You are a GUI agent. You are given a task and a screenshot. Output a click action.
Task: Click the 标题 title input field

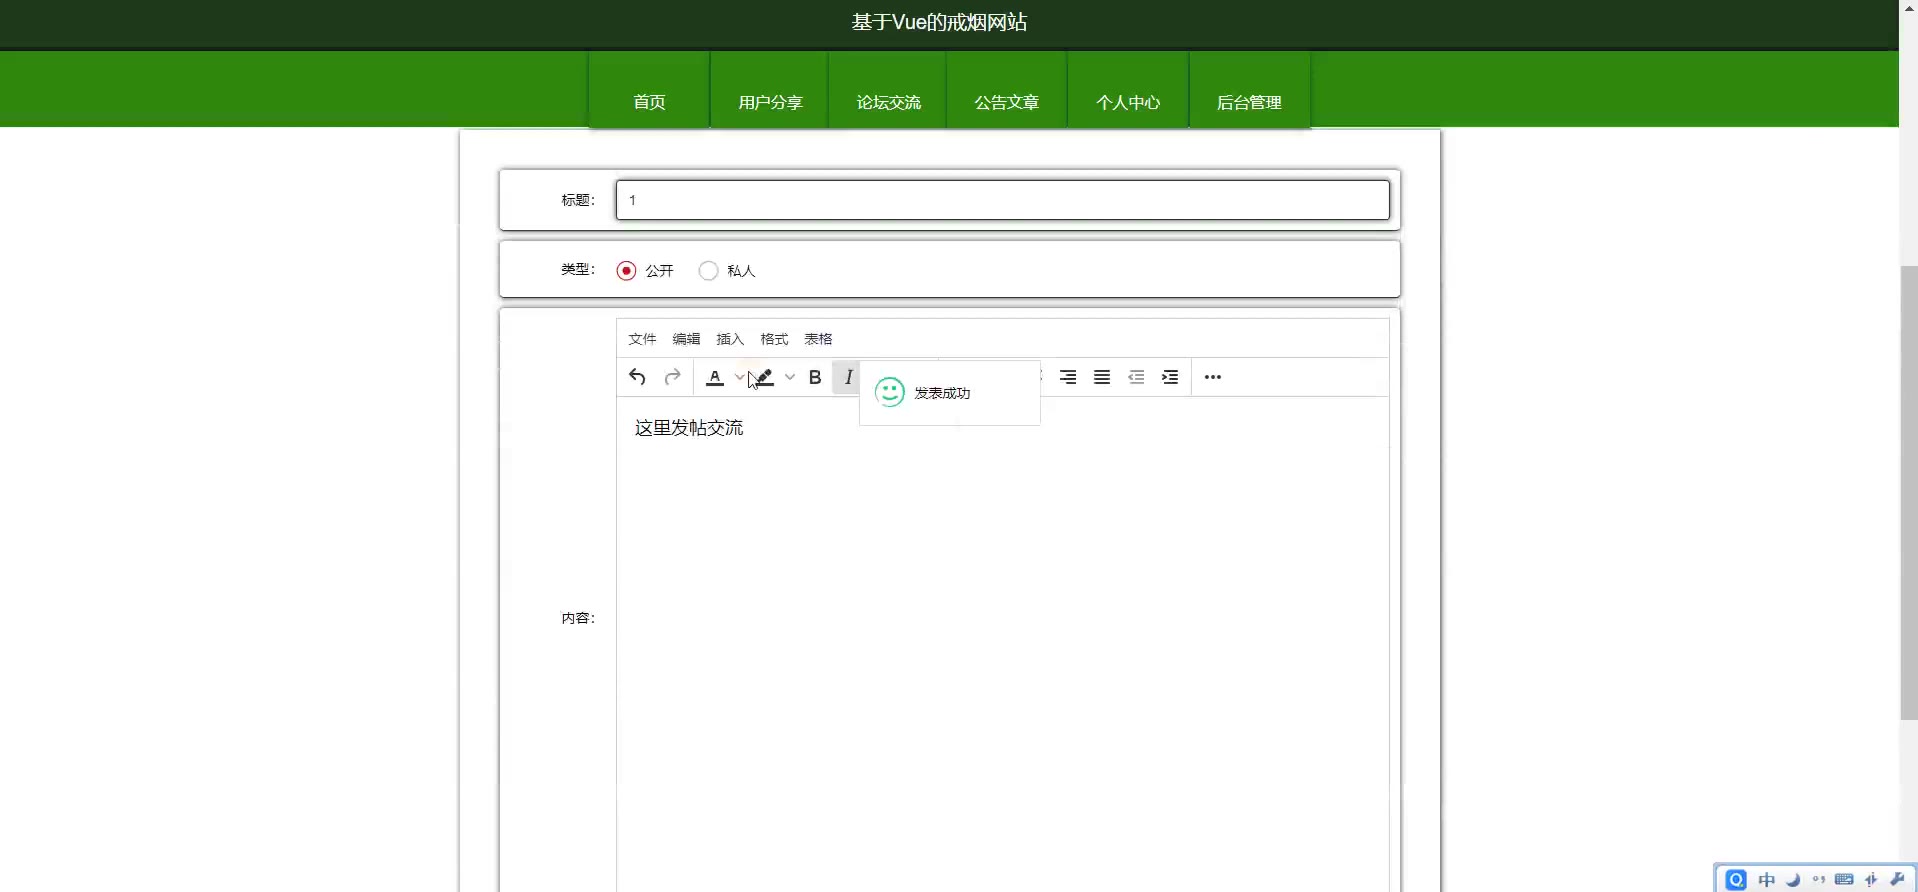pos(1003,200)
